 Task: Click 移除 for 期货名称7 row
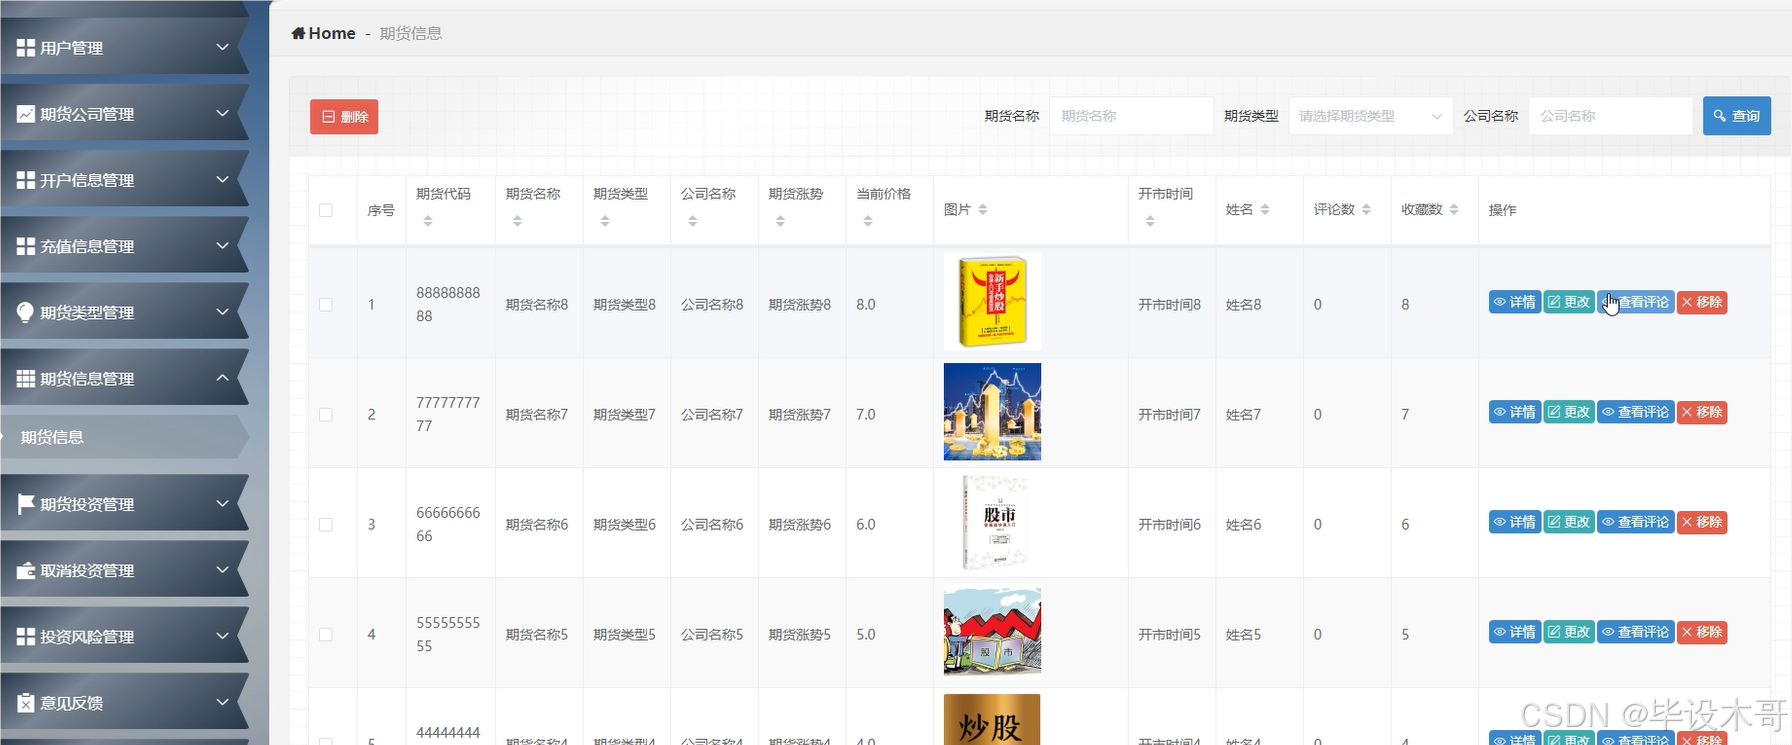1702,412
